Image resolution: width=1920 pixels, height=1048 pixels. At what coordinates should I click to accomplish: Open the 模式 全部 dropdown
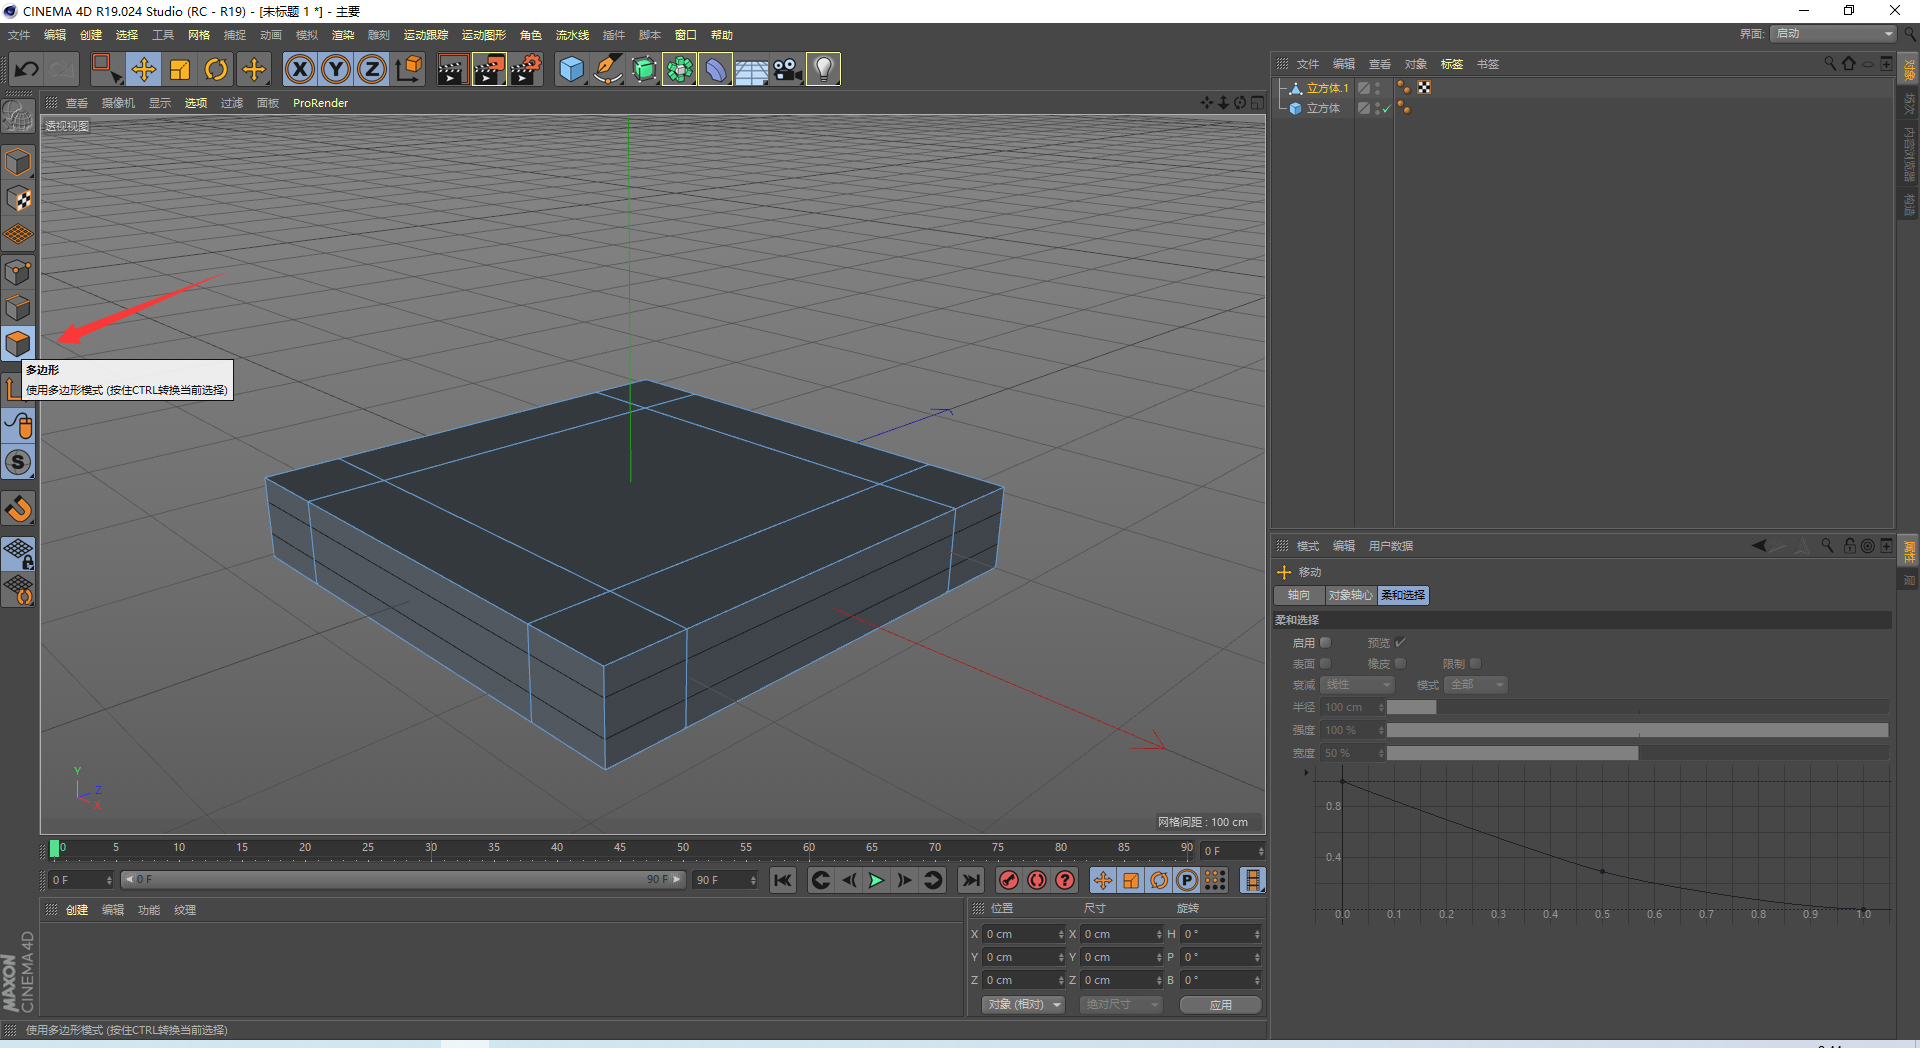pos(1476,685)
